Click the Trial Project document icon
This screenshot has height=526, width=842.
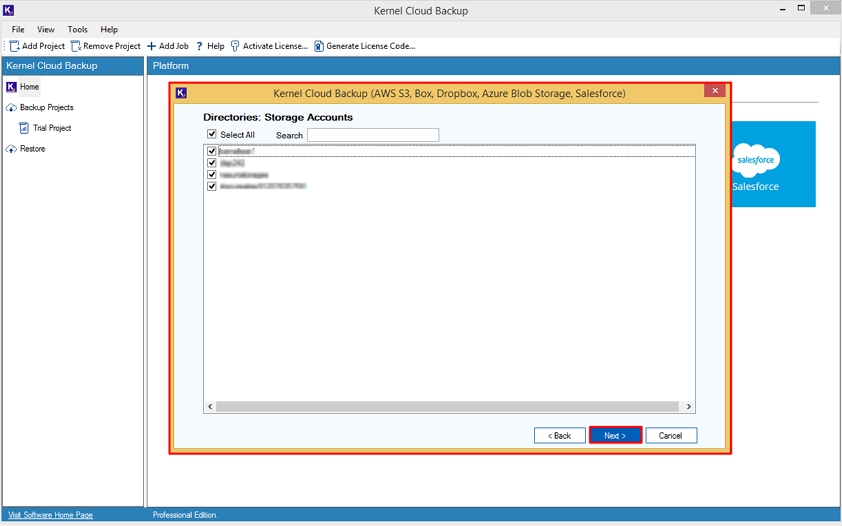point(24,128)
